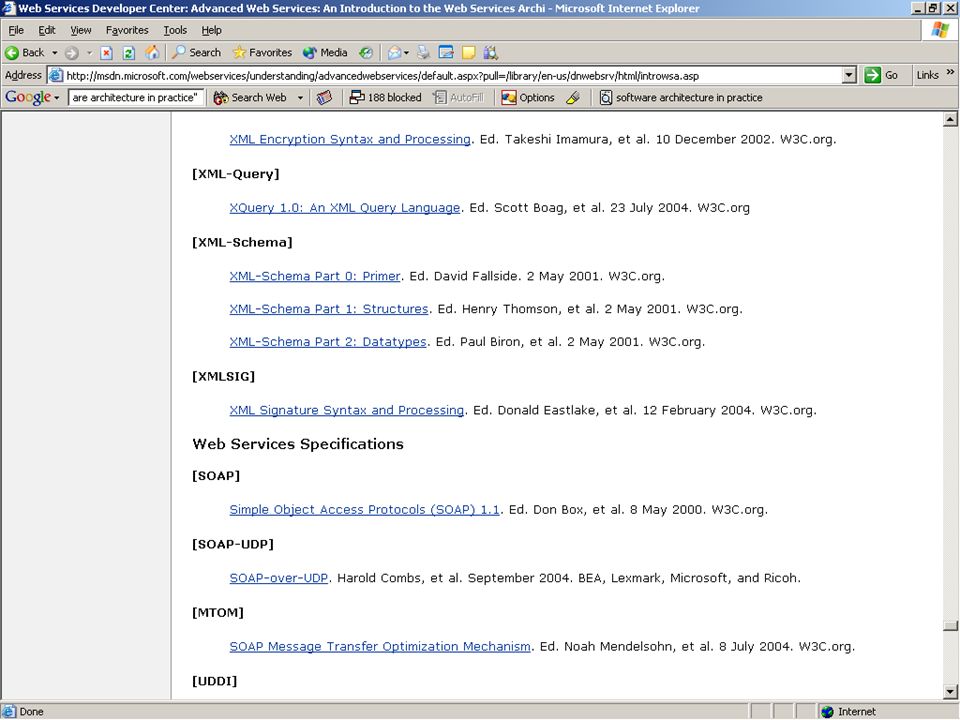The image size is (960, 720).
Task: Open the Media bar button
Action: [325, 53]
